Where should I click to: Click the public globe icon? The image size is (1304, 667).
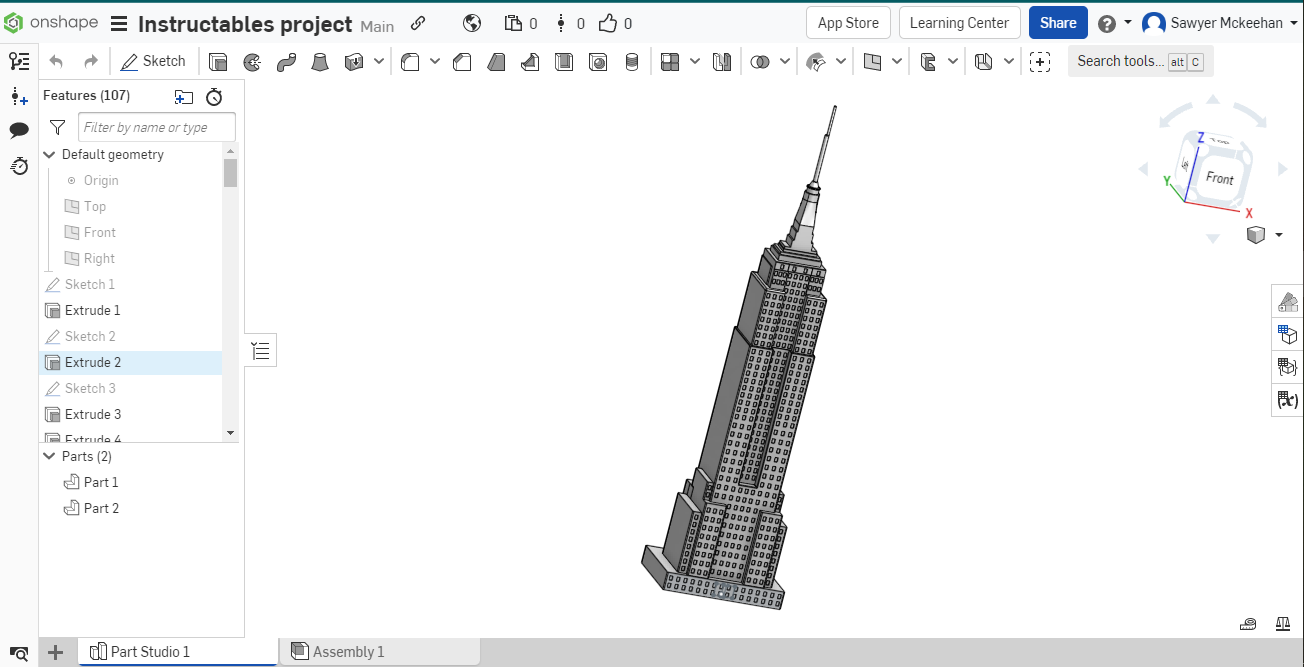tap(473, 24)
